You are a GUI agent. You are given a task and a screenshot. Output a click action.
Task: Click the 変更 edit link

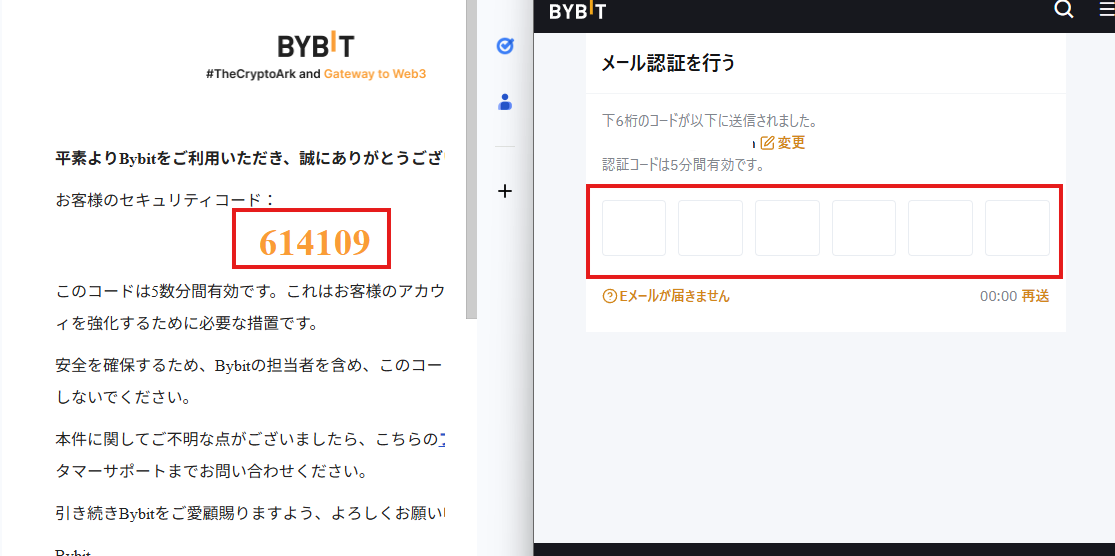[x=783, y=143]
